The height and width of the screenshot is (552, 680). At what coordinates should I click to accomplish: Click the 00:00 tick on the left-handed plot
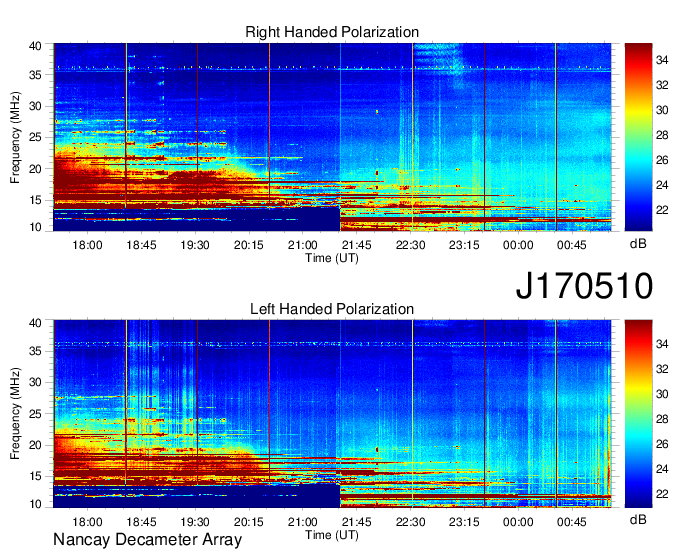[518, 522]
